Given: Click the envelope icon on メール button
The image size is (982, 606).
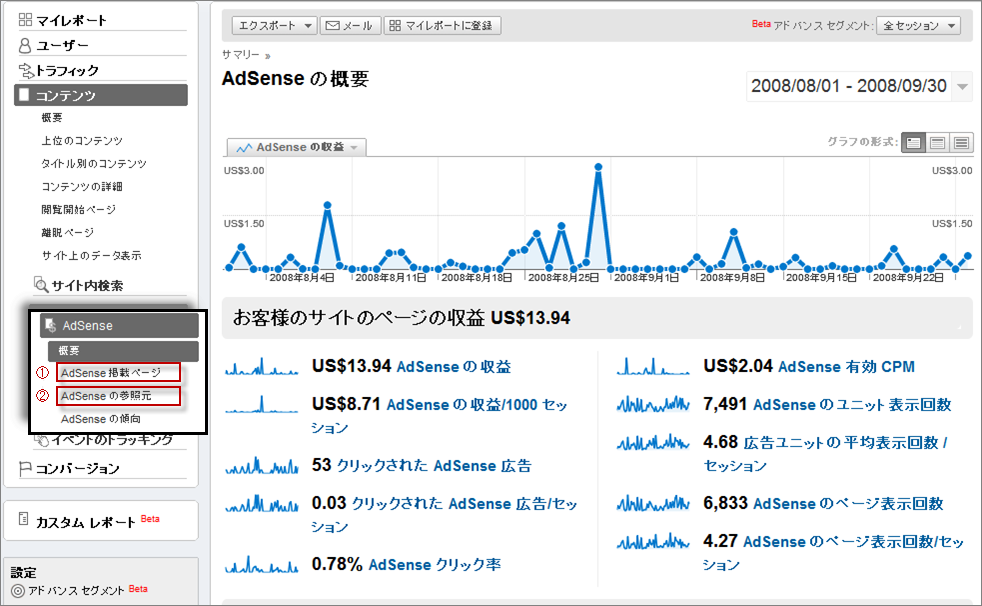Looking at the screenshot, I should (333, 26).
